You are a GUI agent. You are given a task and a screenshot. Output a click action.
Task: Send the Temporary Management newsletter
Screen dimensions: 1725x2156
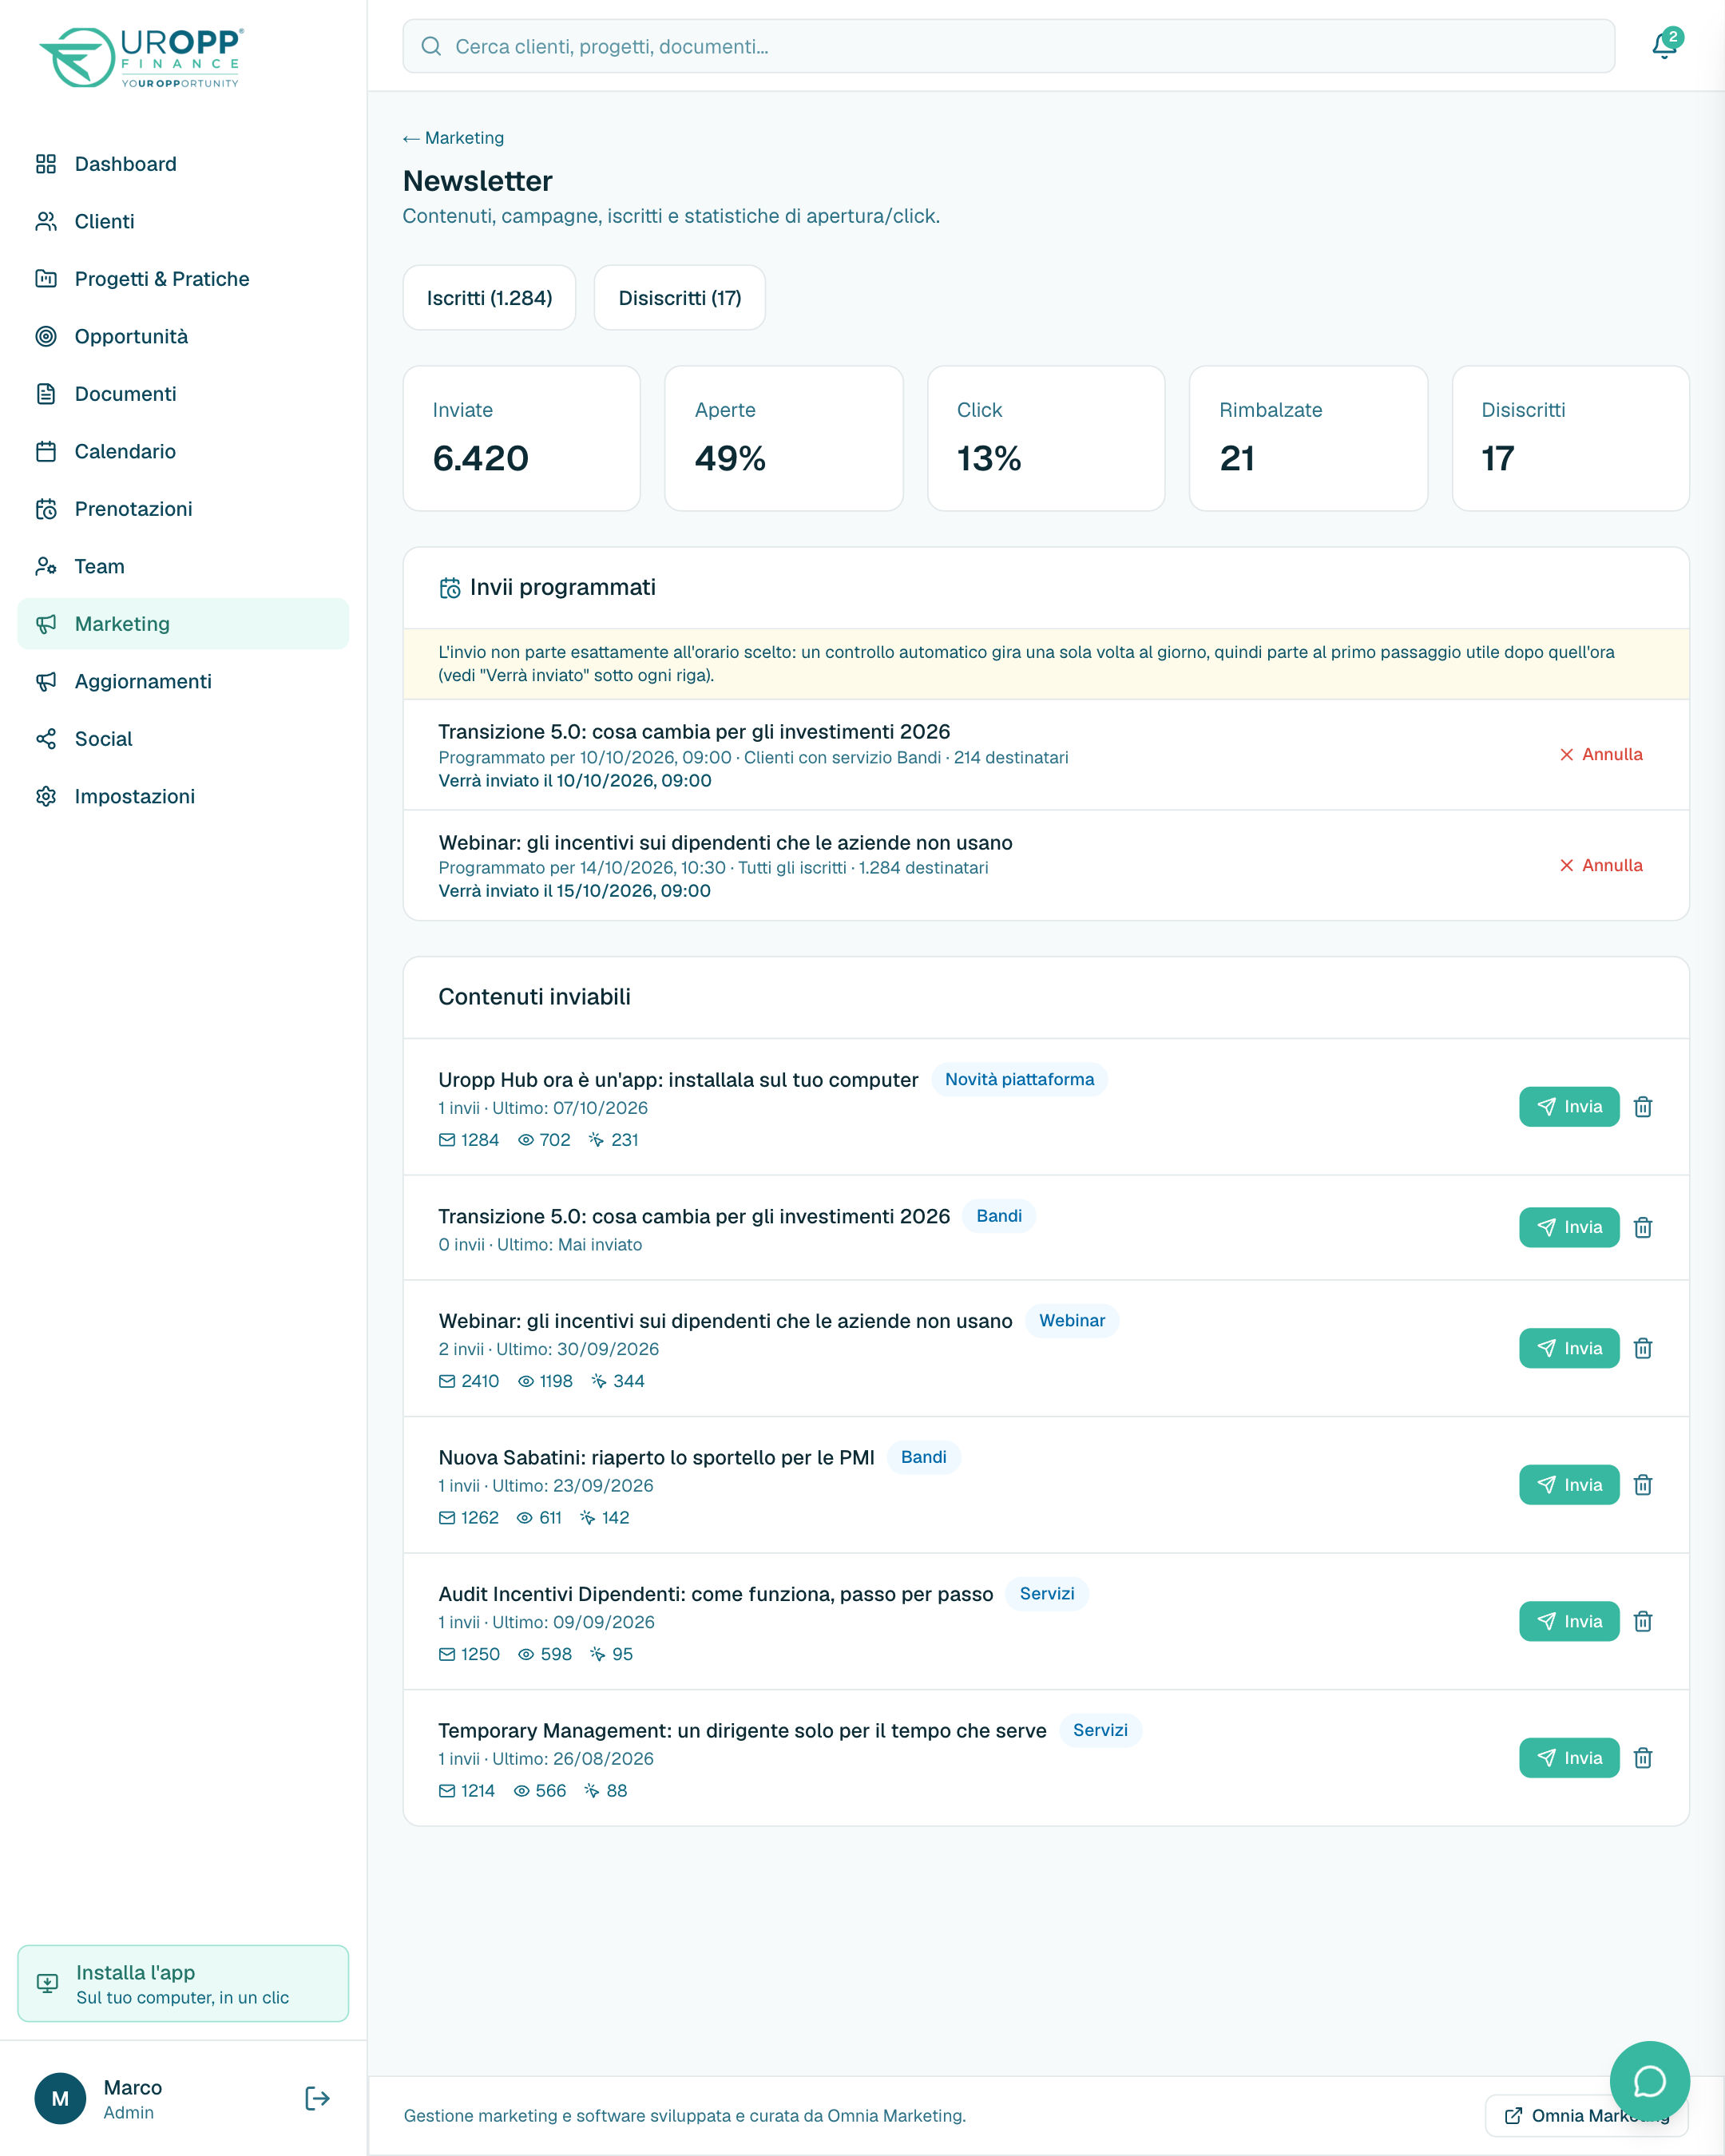[x=1569, y=1758]
